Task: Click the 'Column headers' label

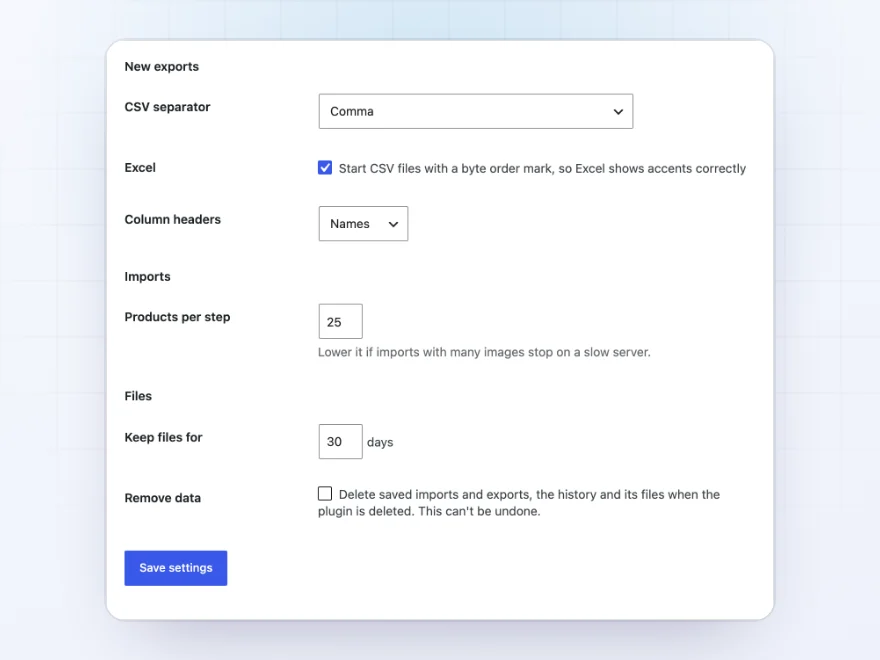Action: [x=173, y=219]
